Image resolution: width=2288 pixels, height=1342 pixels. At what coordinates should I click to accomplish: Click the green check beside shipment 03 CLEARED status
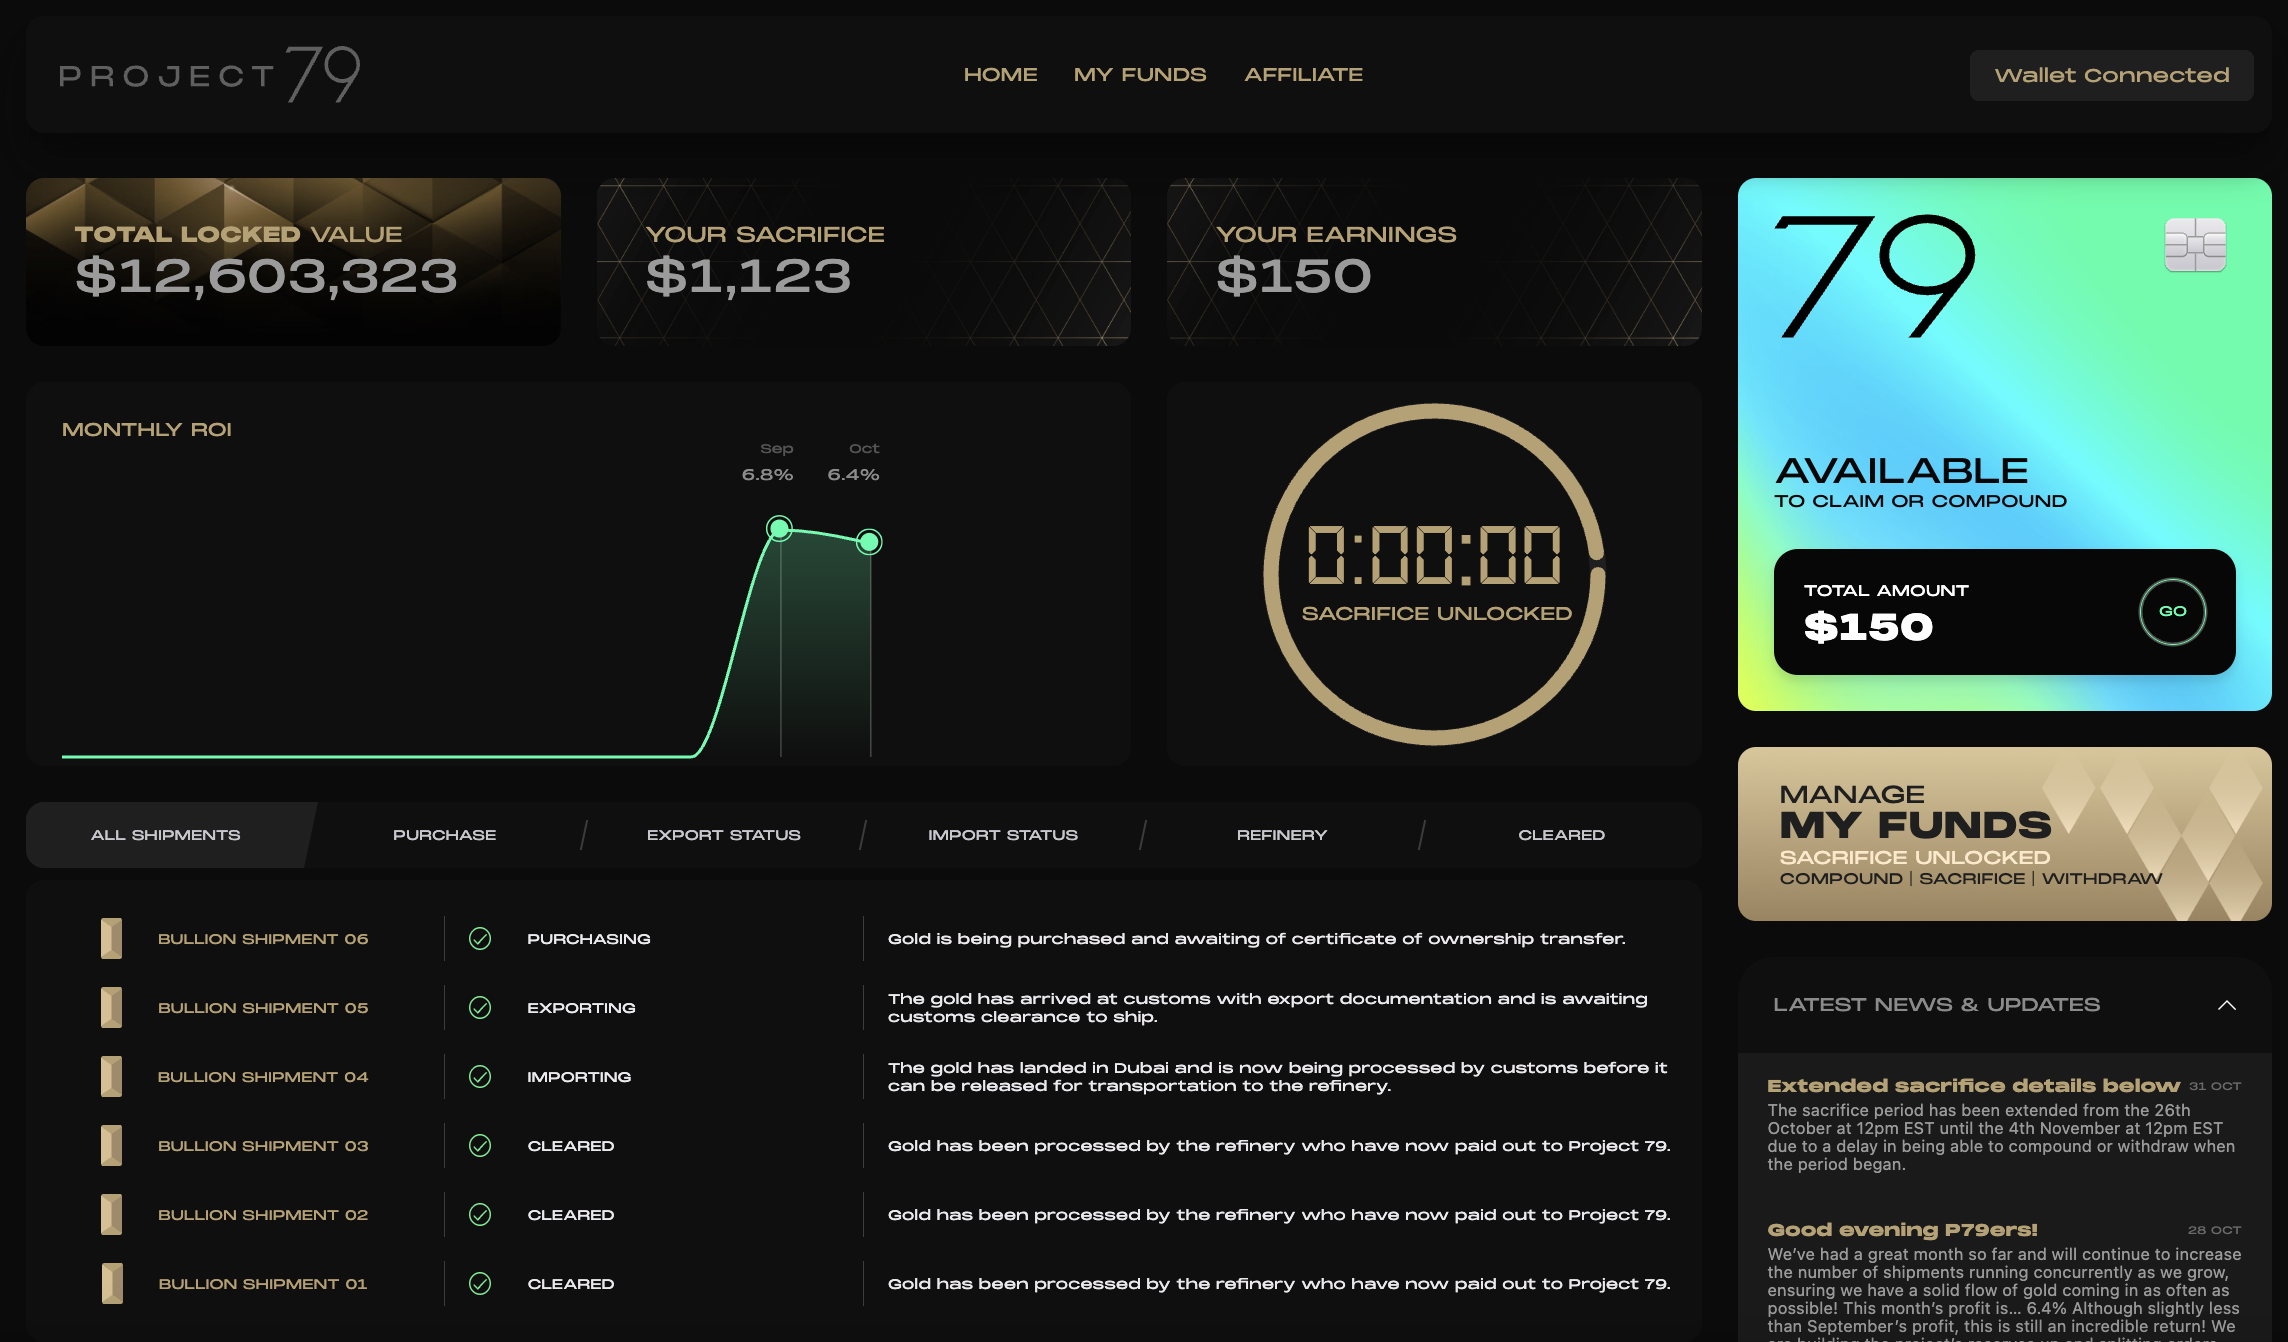[x=481, y=1145]
